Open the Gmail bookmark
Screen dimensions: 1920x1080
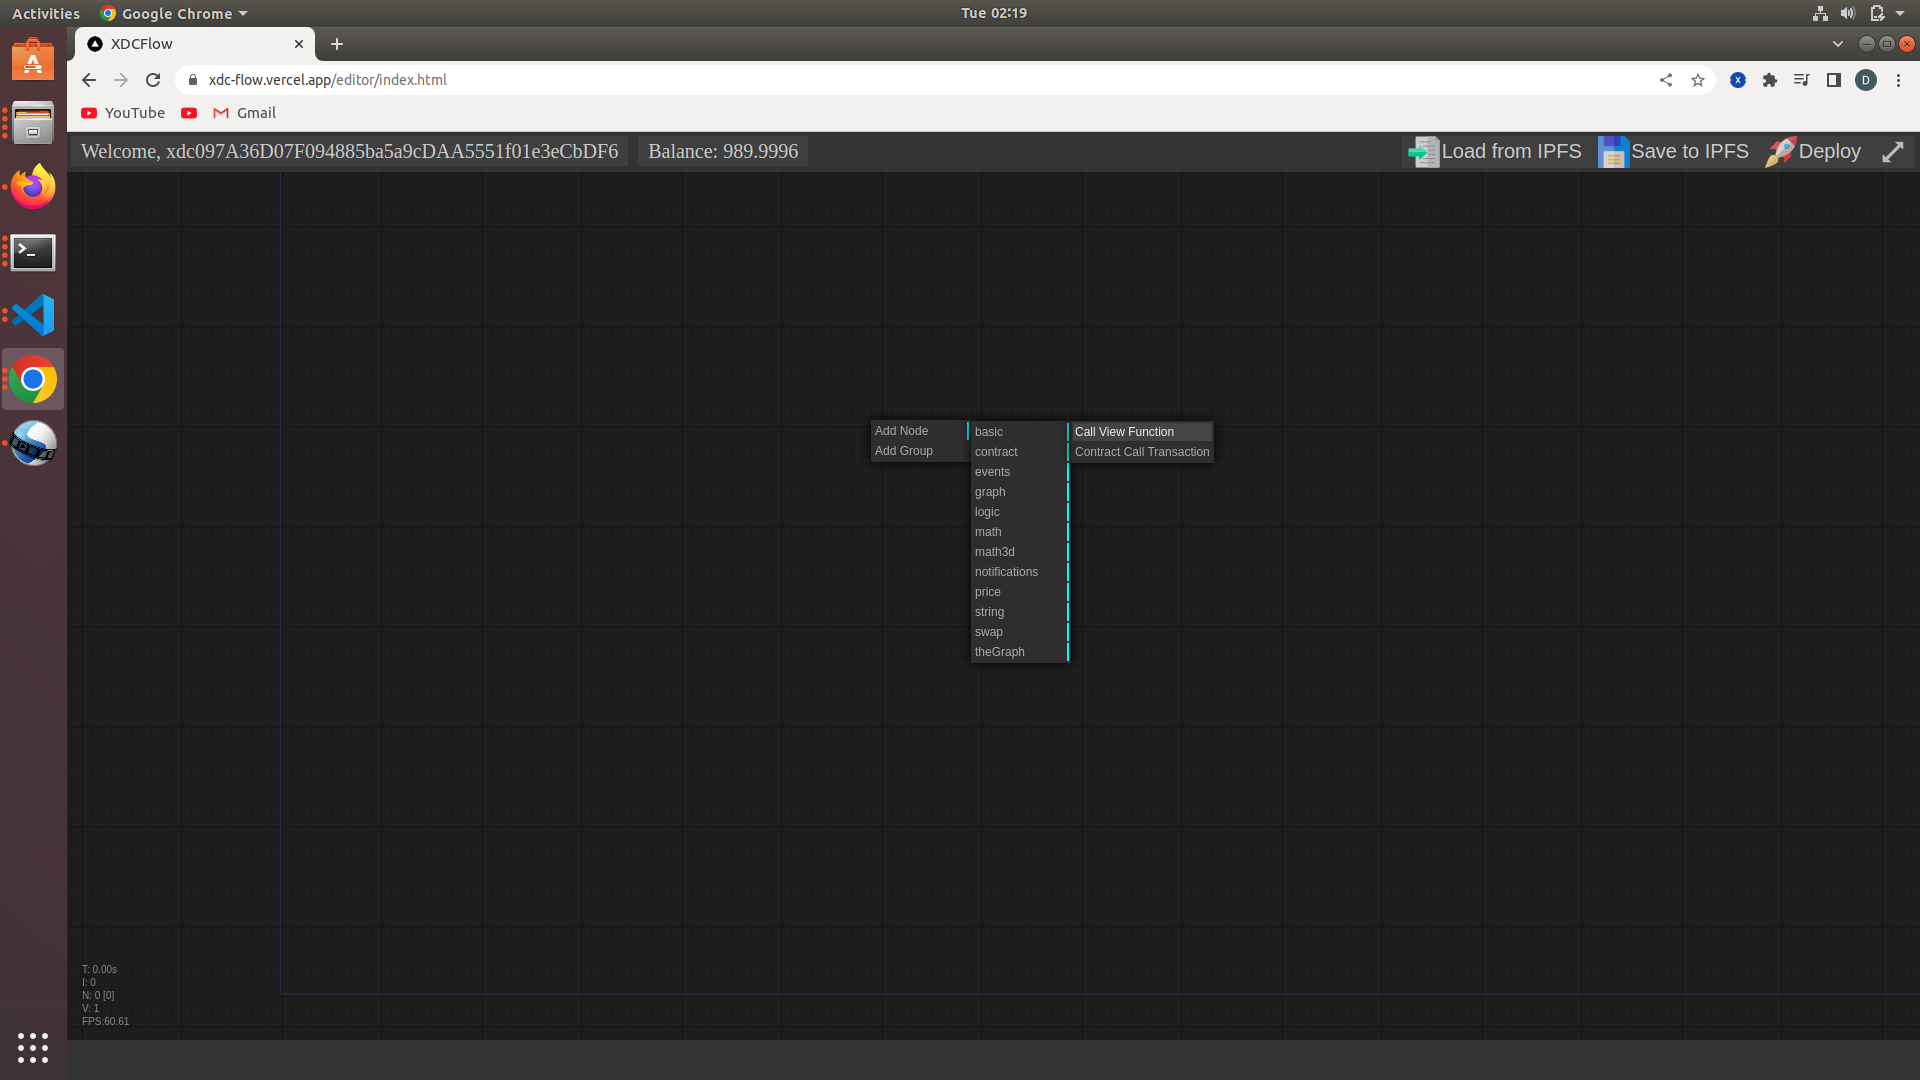tap(245, 113)
